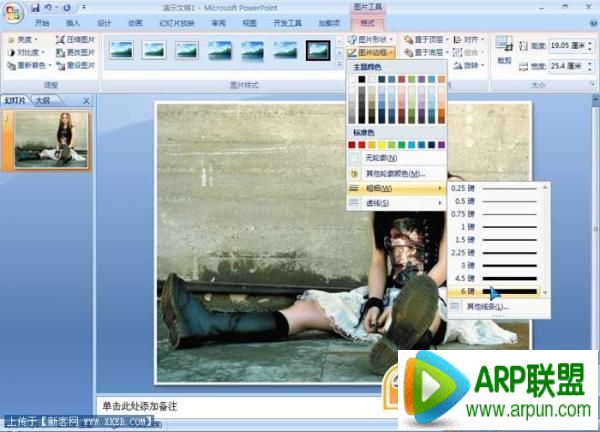Screen dimensions: 600x432
Task: Apply the fifth picture style with reflection
Action: 253,50
